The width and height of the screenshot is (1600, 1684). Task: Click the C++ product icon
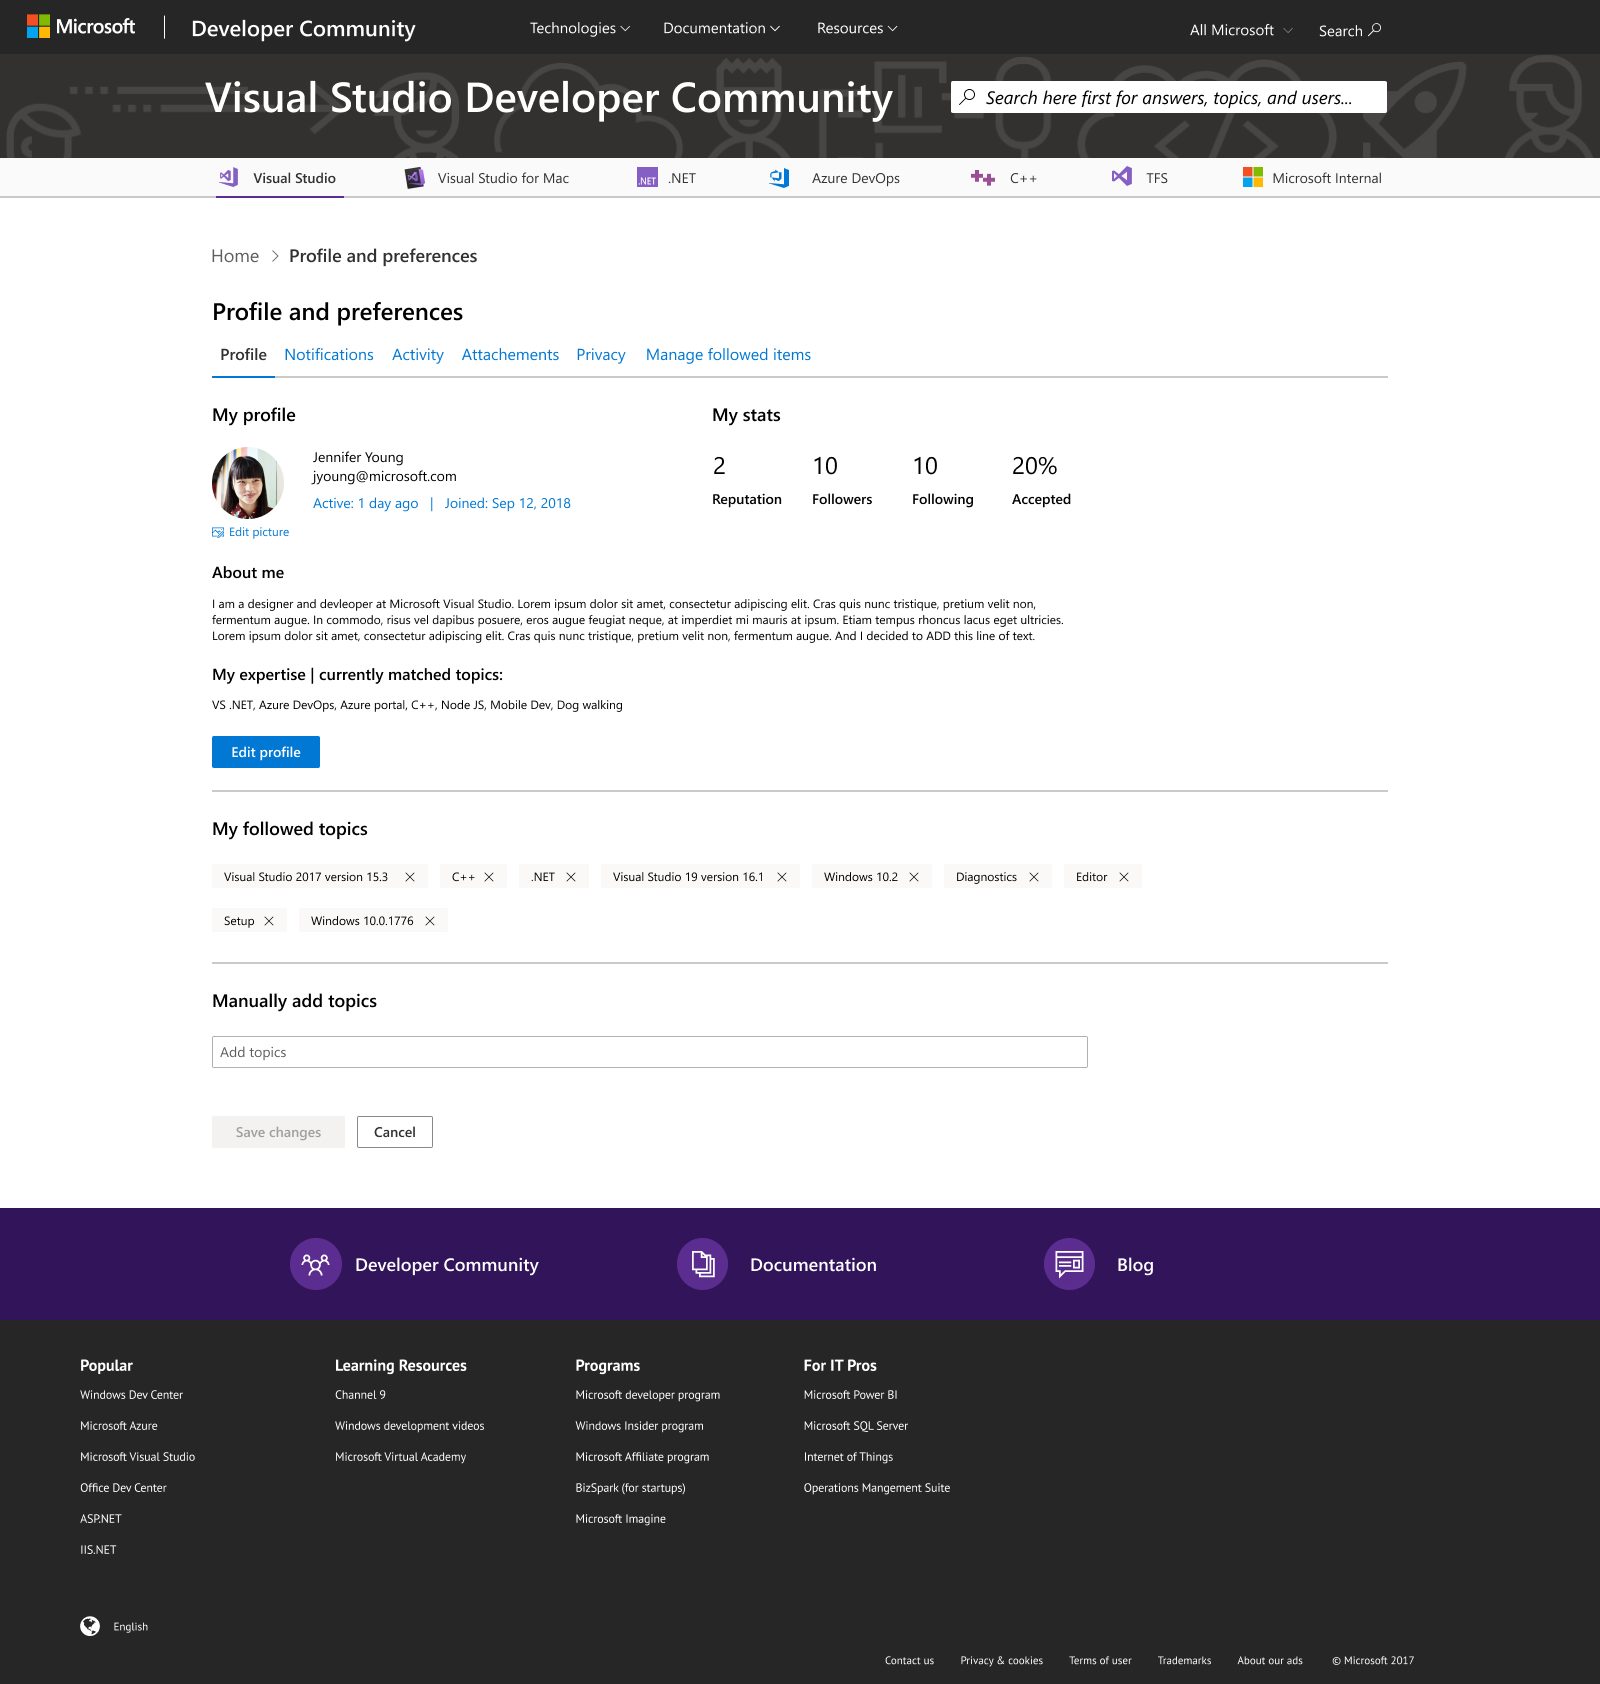click(982, 178)
